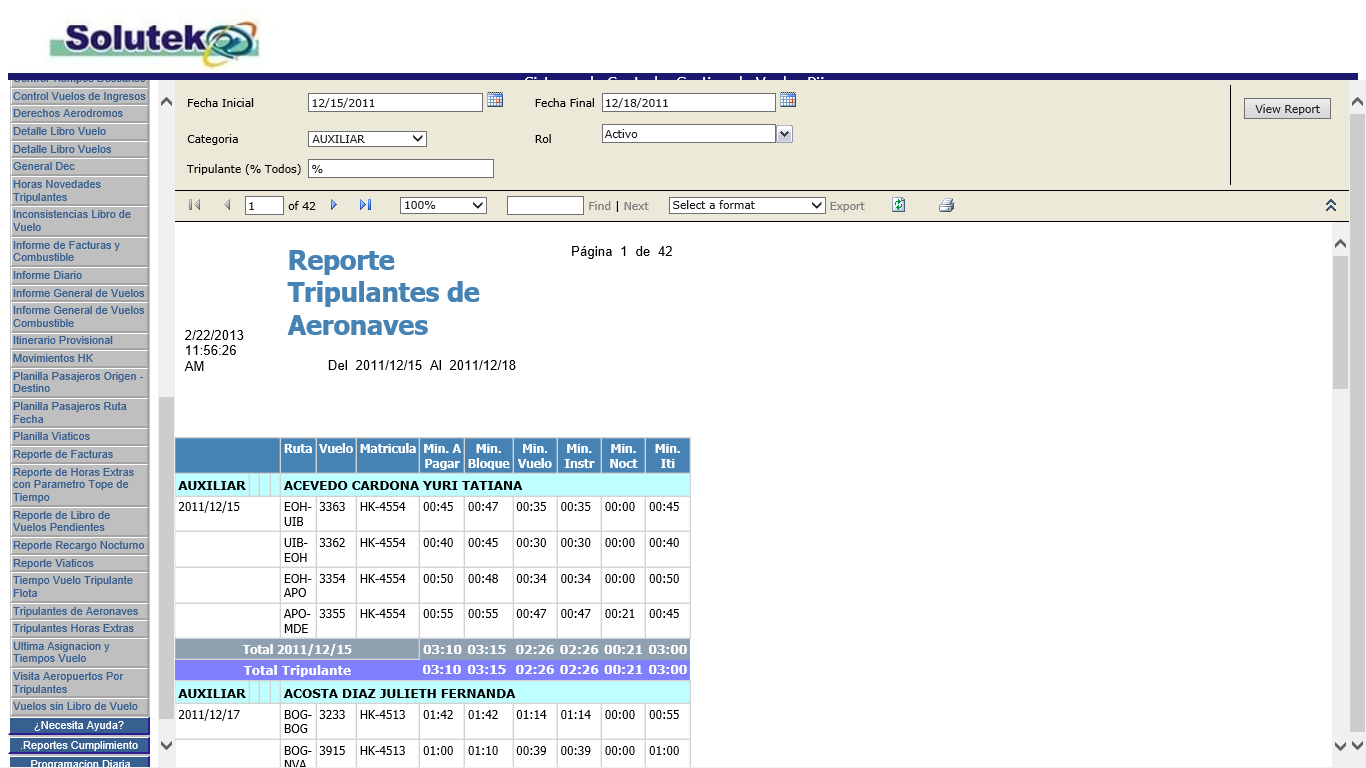Open the Categoria dropdown showing AUXILIAR
This screenshot has height=768, width=1366.
click(367, 139)
